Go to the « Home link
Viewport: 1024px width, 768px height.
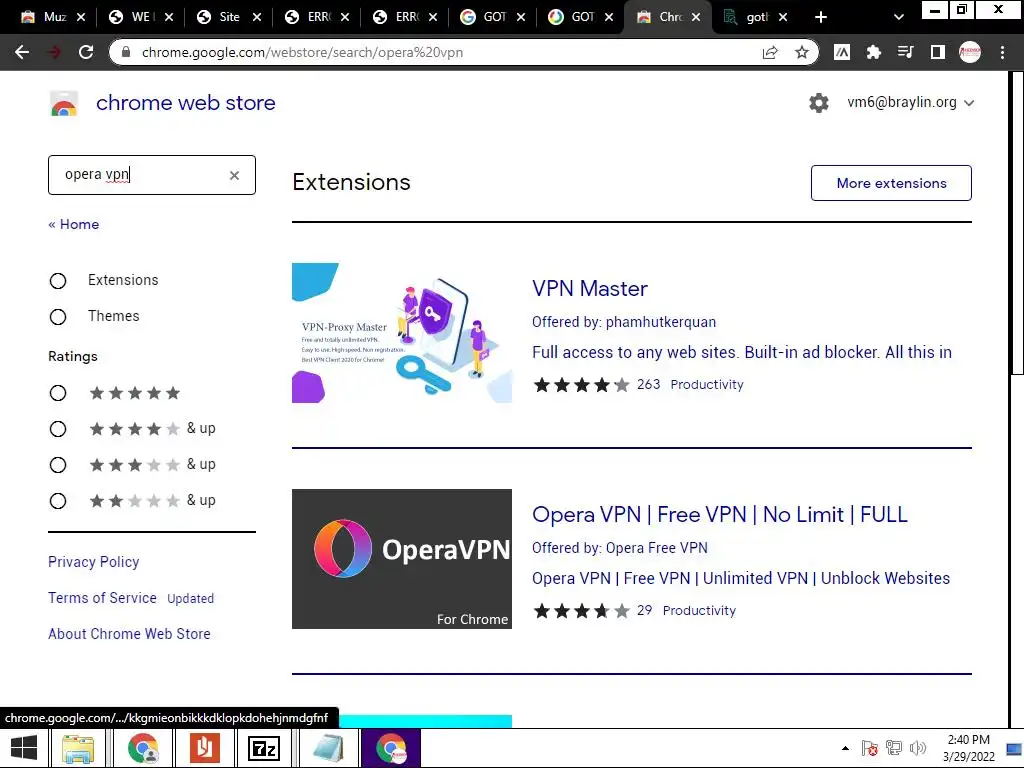point(74,225)
